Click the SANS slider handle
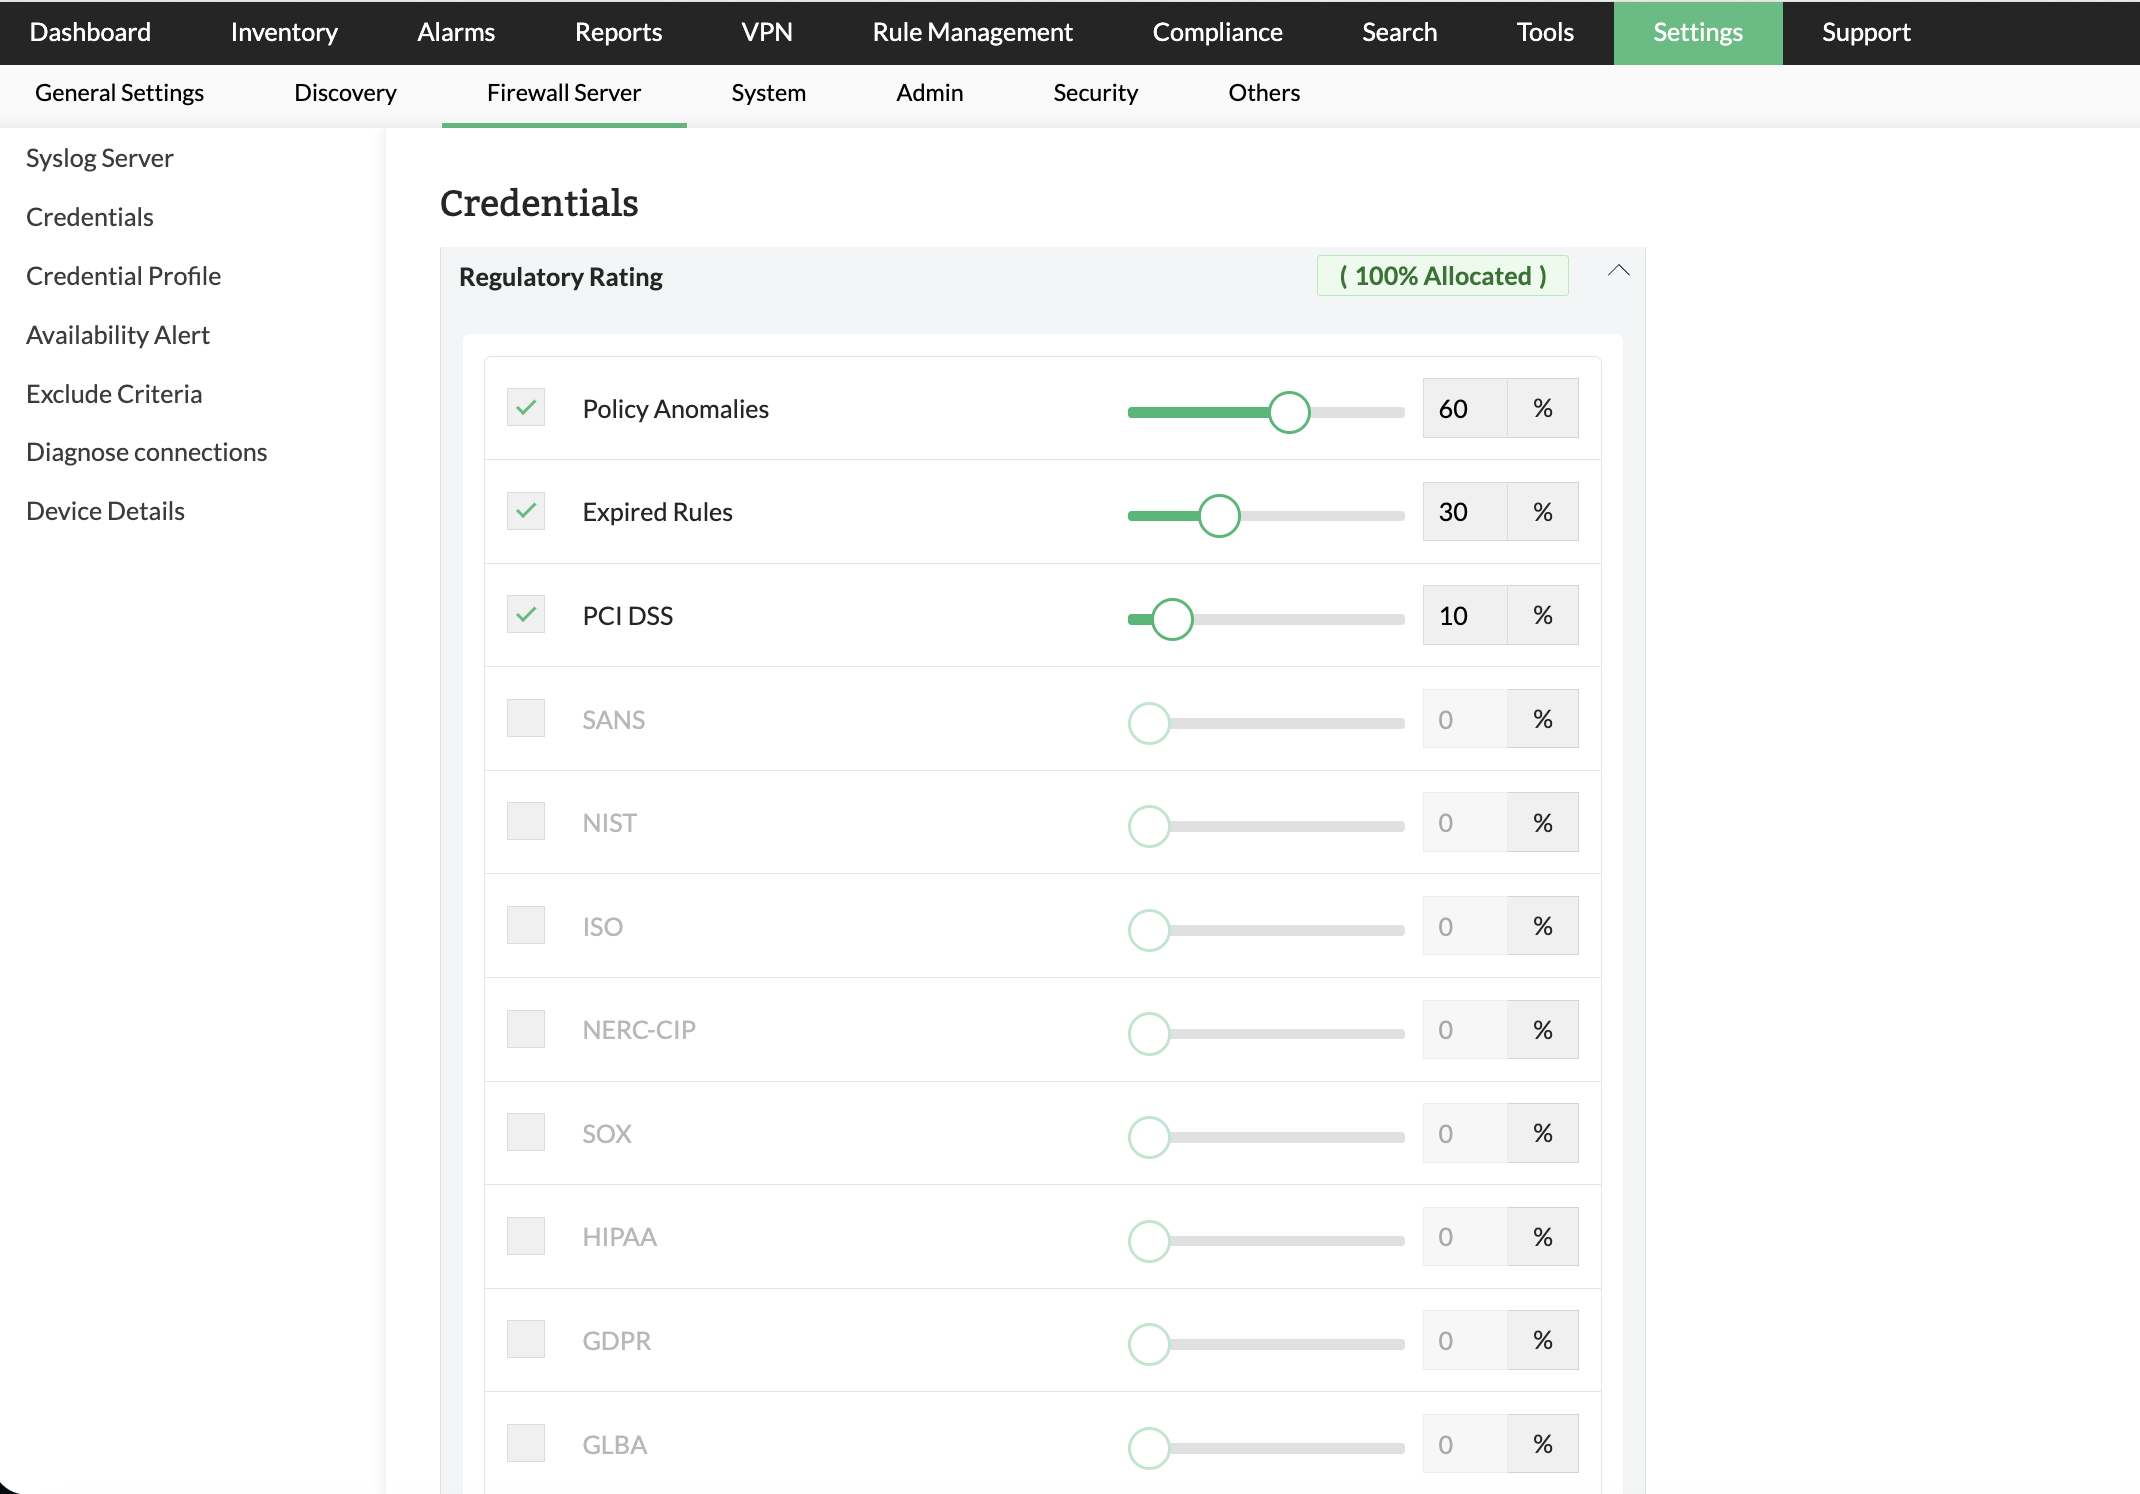2140x1494 pixels. tap(1149, 723)
